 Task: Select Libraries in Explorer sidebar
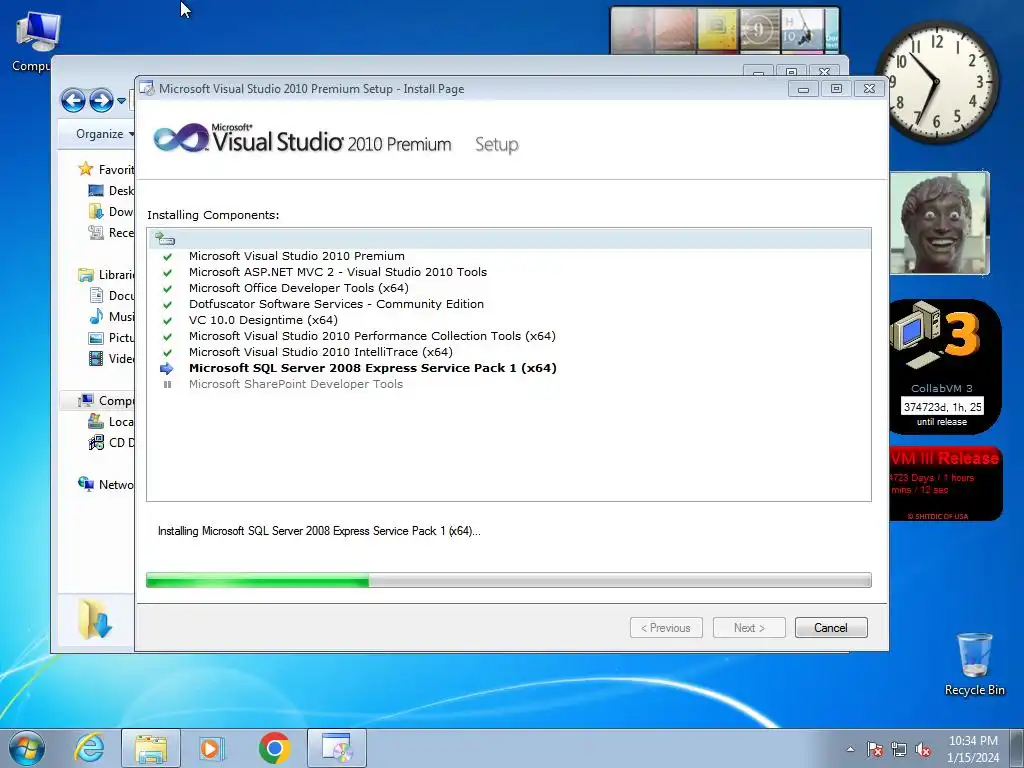[106, 275]
